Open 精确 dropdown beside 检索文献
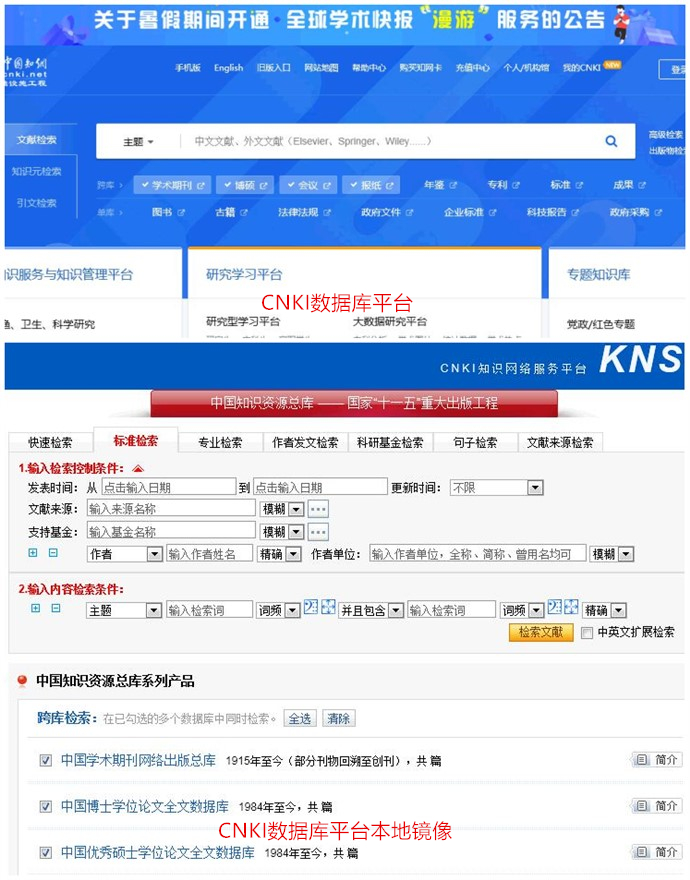The width and height of the screenshot is (690, 880). [604, 610]
